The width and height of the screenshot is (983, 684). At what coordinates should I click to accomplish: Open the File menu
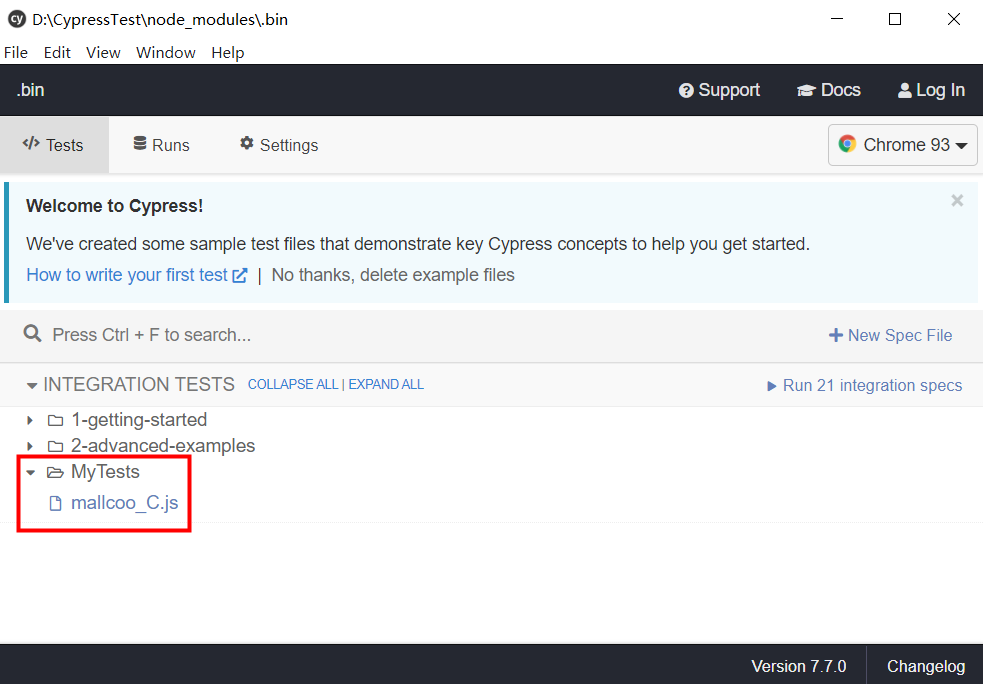point(16,53)
